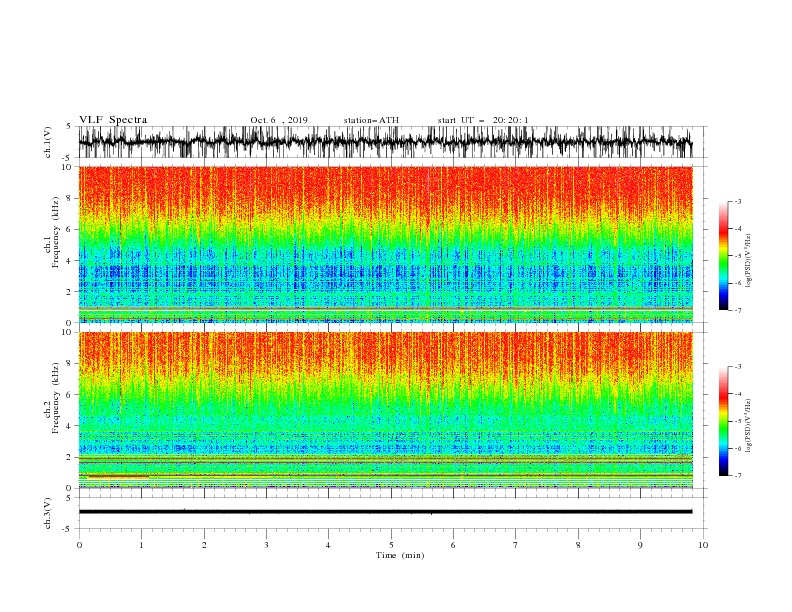Click the "VLF Spectra" title text
Image resolution: width=792 pixels, height=612 pixels.
tap(113, 120)
